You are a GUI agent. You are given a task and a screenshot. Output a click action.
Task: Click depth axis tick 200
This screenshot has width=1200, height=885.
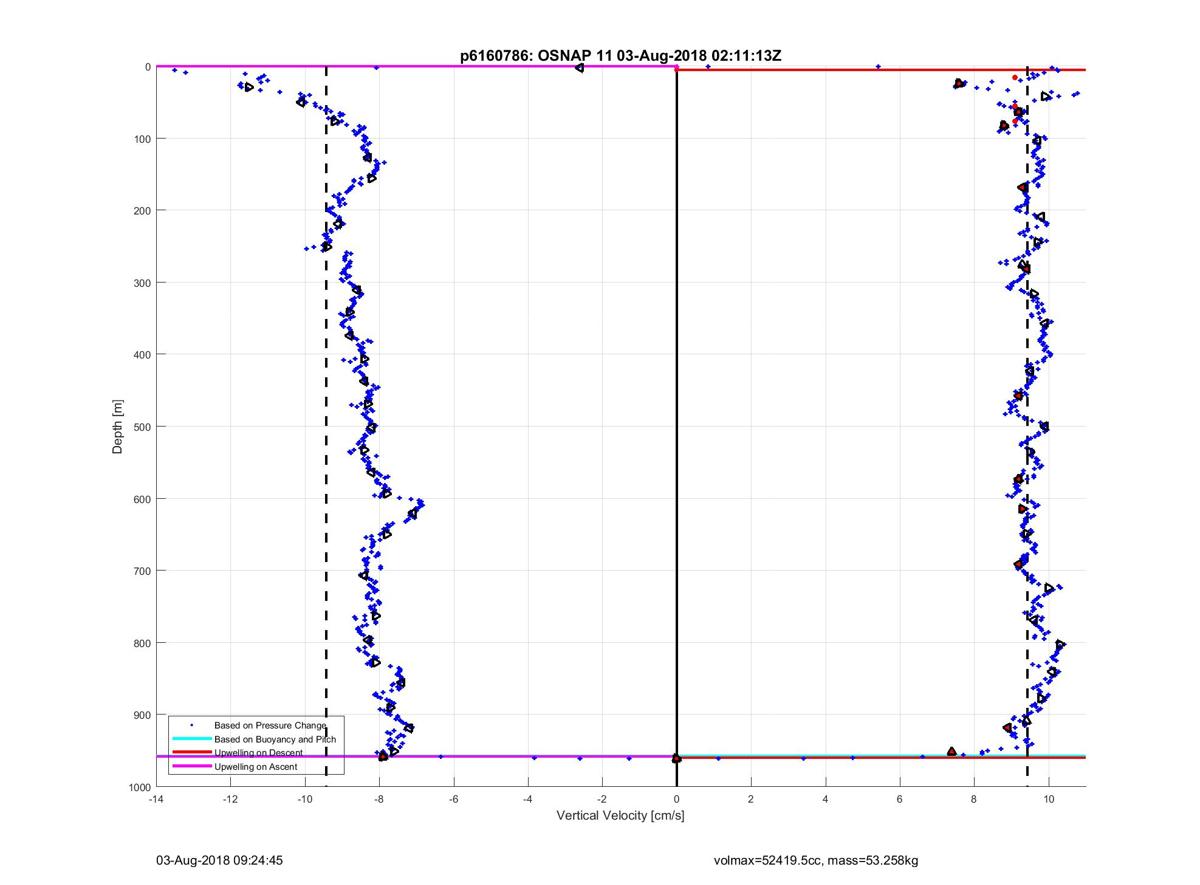click(x=140, y=211)
